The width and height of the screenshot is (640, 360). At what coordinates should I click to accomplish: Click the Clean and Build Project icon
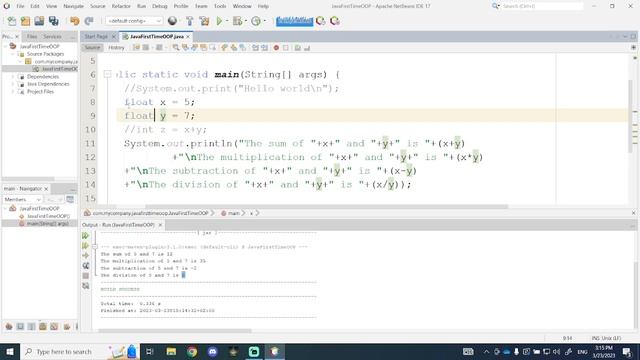(204, 21)
